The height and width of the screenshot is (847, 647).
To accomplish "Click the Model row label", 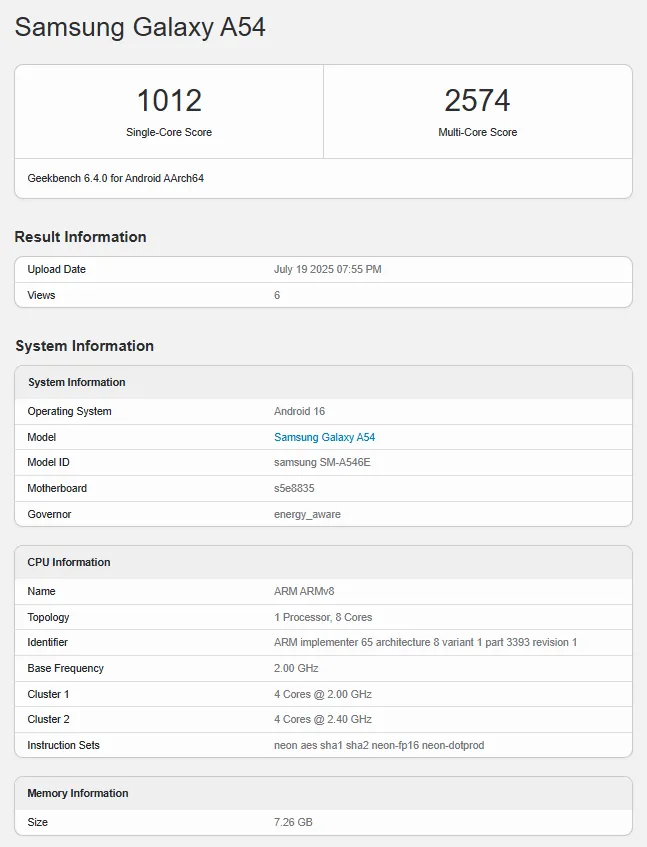I will click(42, 437).
